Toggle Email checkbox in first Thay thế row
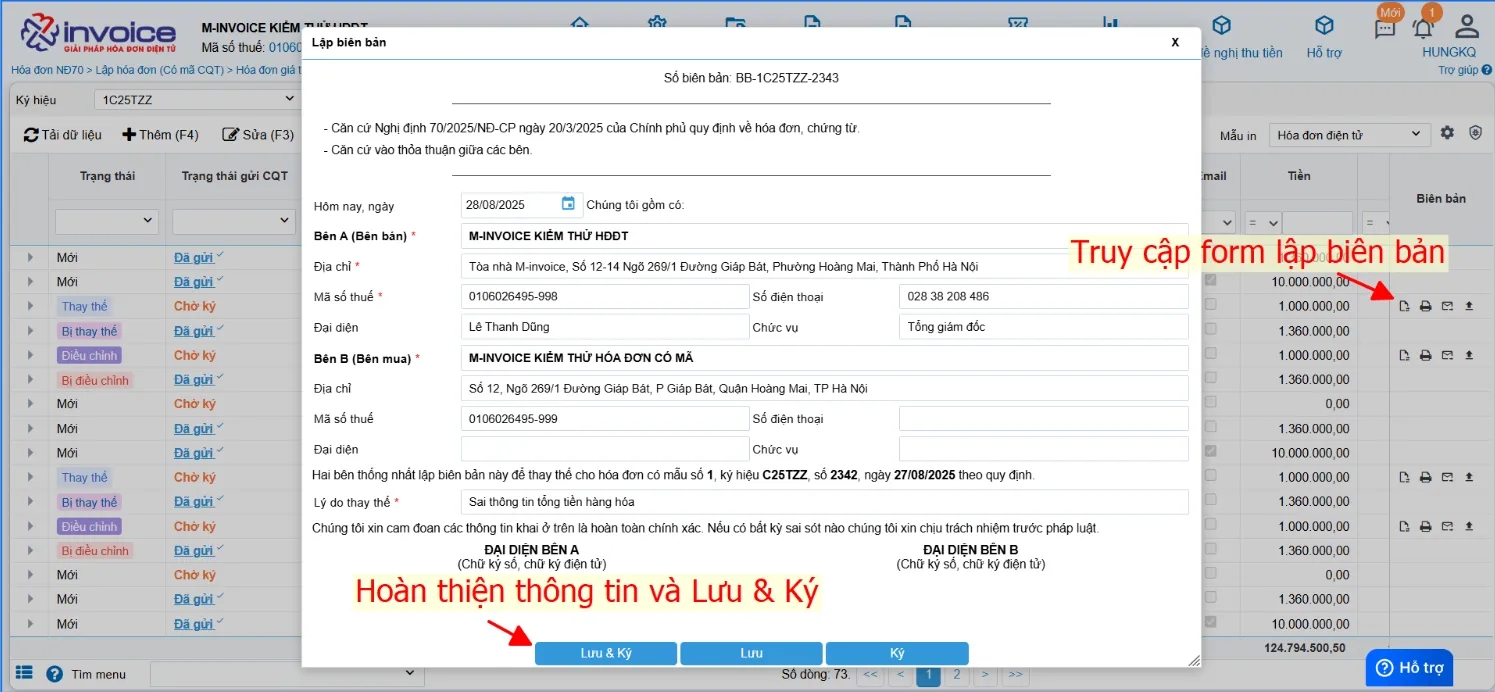 pyautogui.click(x=1212, y=304)
